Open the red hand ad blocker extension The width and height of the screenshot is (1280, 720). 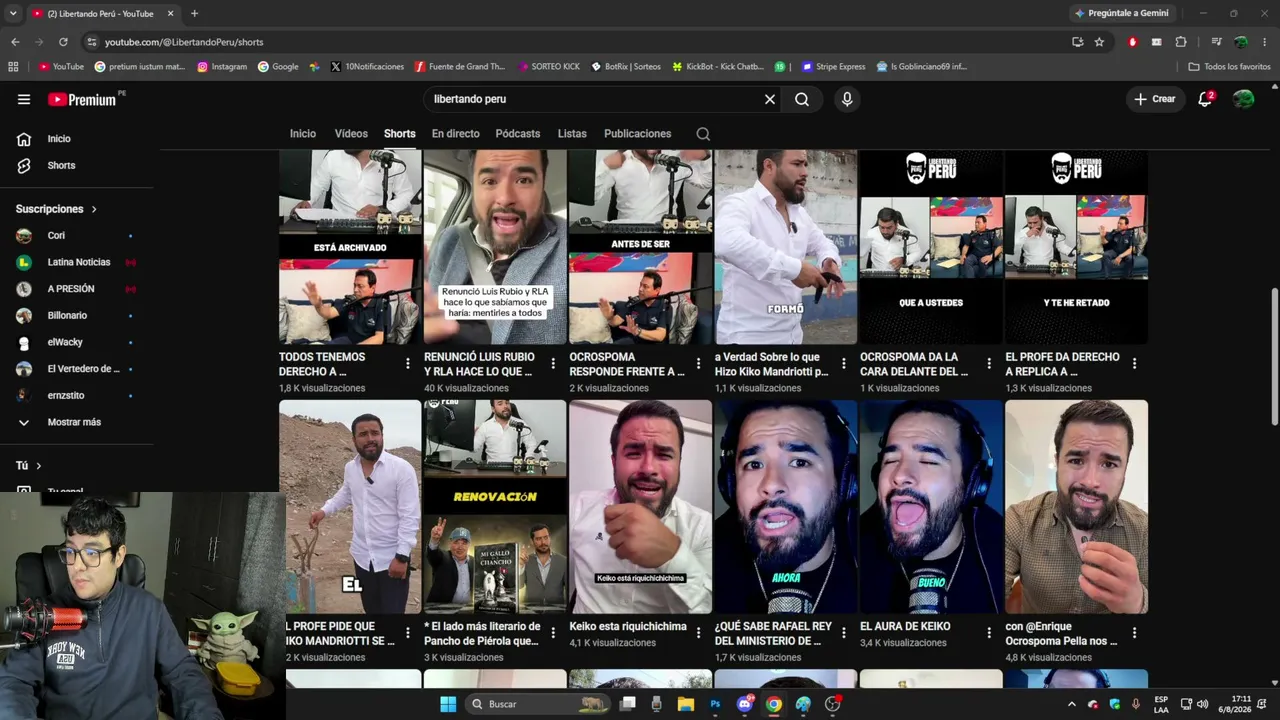pos(1132,42)
